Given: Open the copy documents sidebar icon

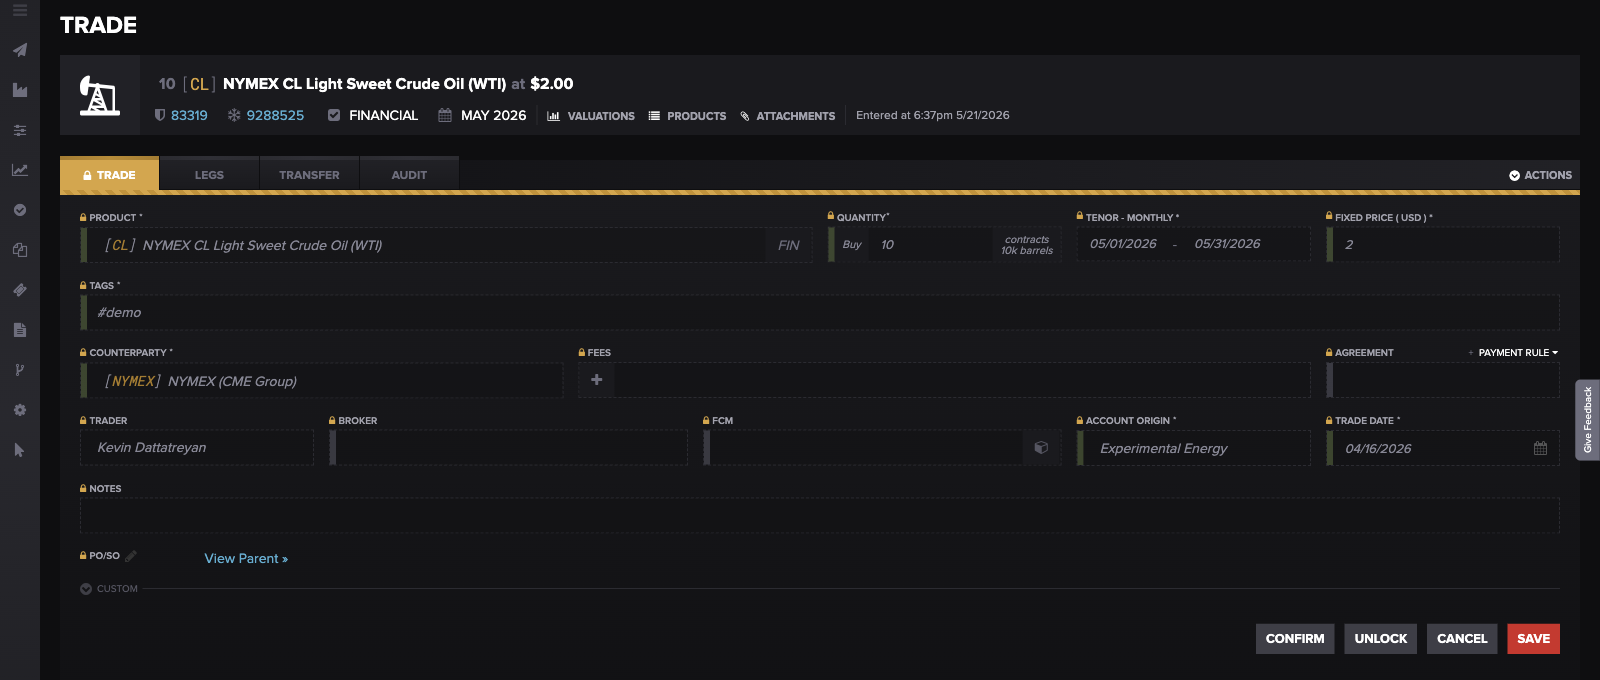Looking at the screenshot, I should tap(19, 250).
